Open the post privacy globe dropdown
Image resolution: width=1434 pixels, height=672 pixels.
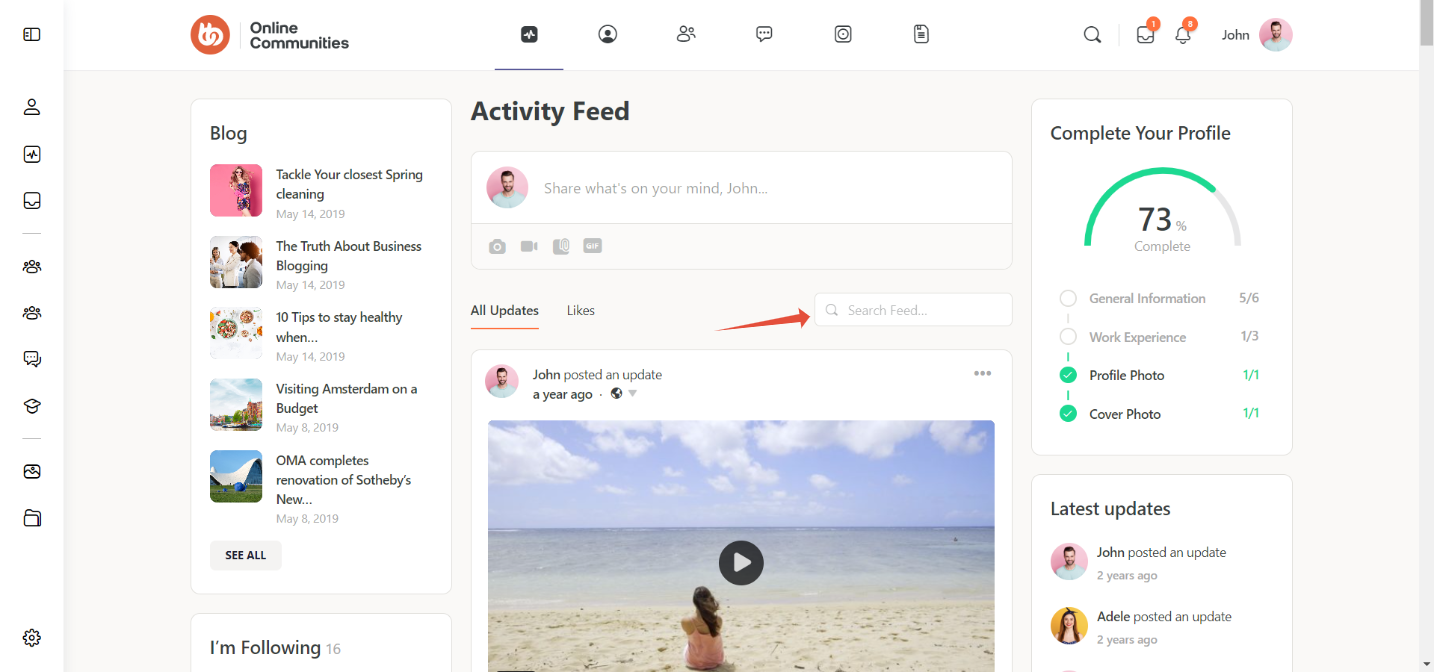pos(623,394)
